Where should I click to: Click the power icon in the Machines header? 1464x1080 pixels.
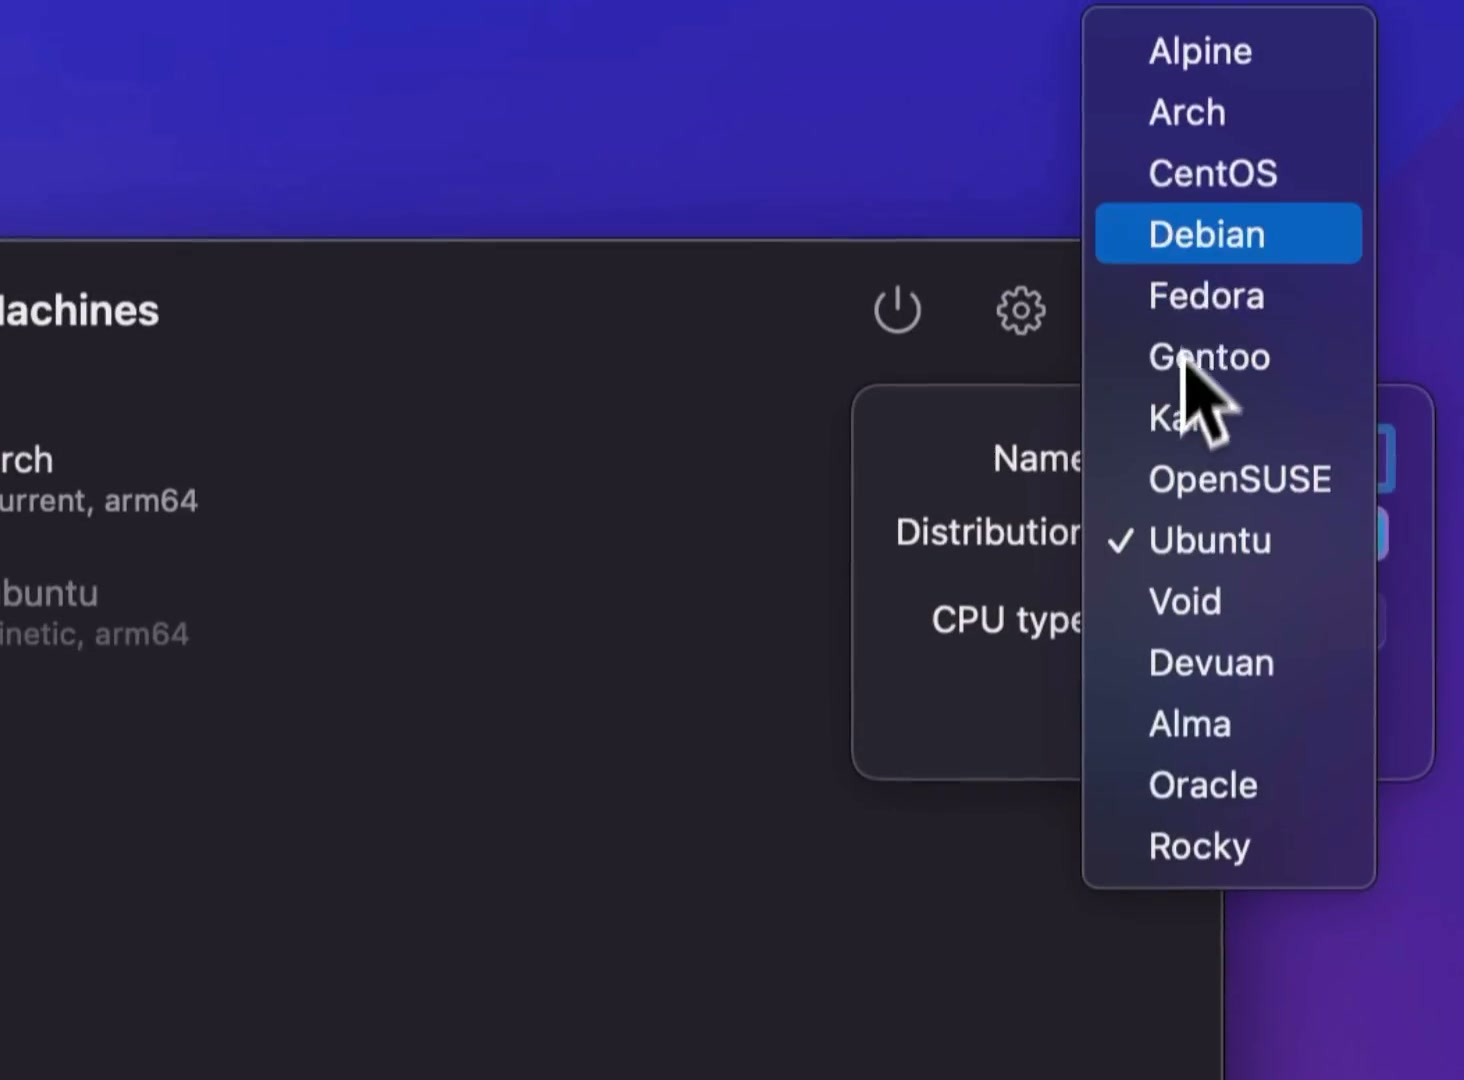pyautogui.click(x=897, y=310)
